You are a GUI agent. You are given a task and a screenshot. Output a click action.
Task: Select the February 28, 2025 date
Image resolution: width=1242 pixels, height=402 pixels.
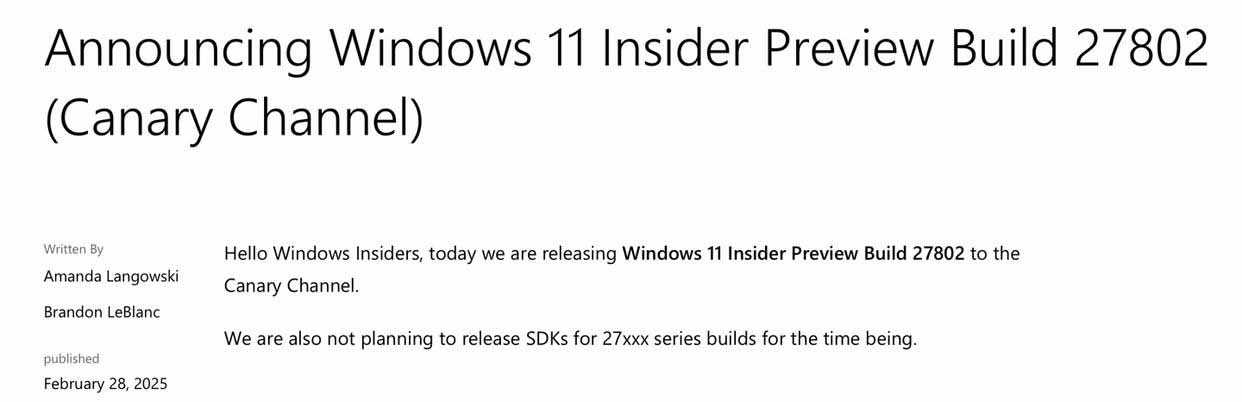(105, 384)
